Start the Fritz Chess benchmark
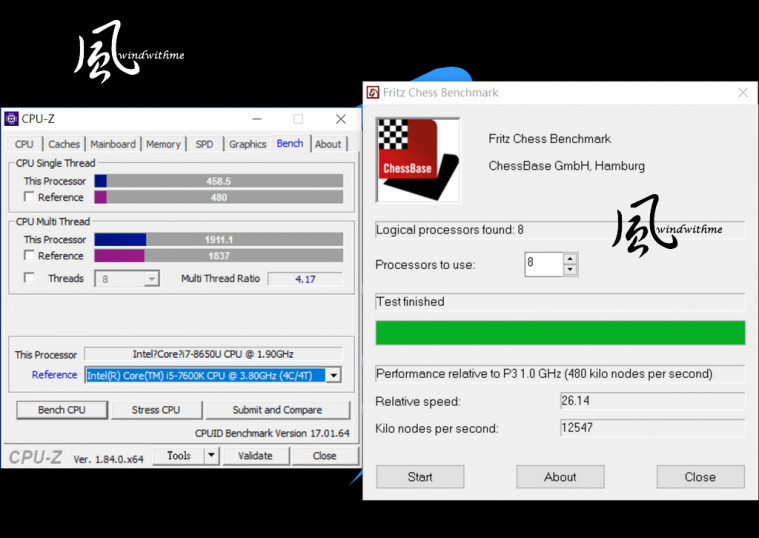The image size is (759, 538). click(x=420, y=477)
